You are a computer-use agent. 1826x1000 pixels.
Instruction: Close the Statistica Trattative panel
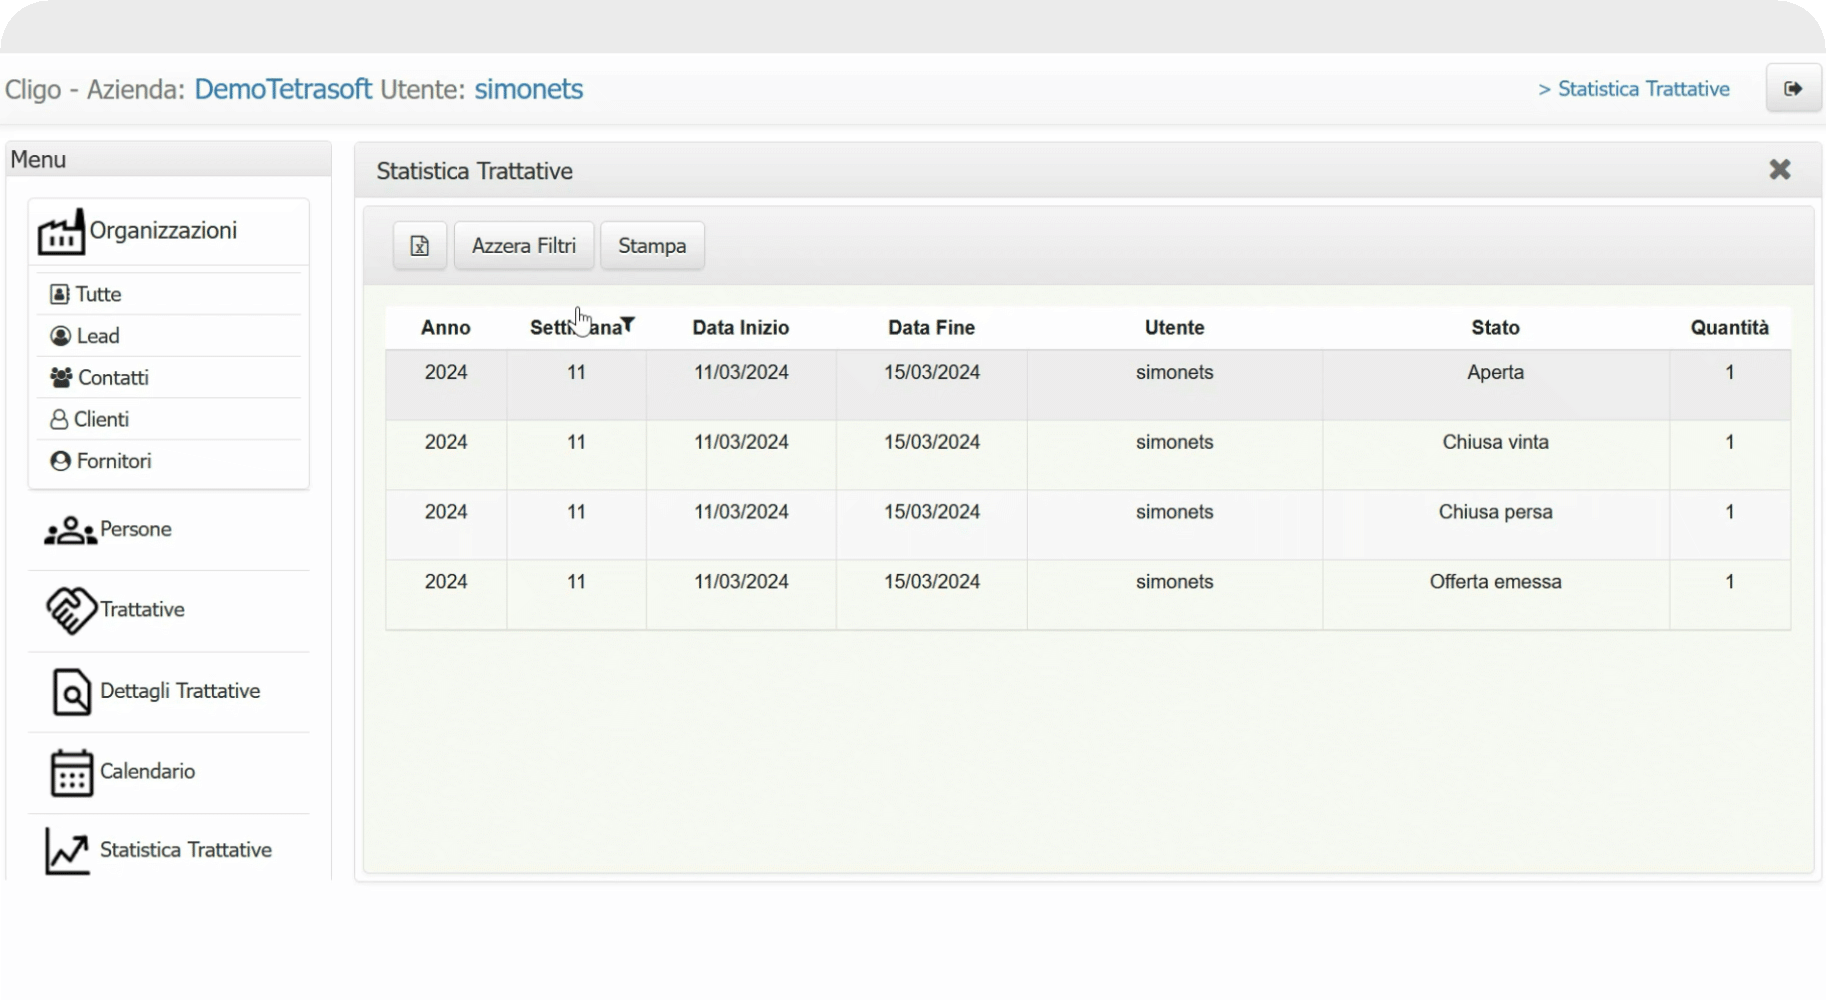pos(1779,170)
